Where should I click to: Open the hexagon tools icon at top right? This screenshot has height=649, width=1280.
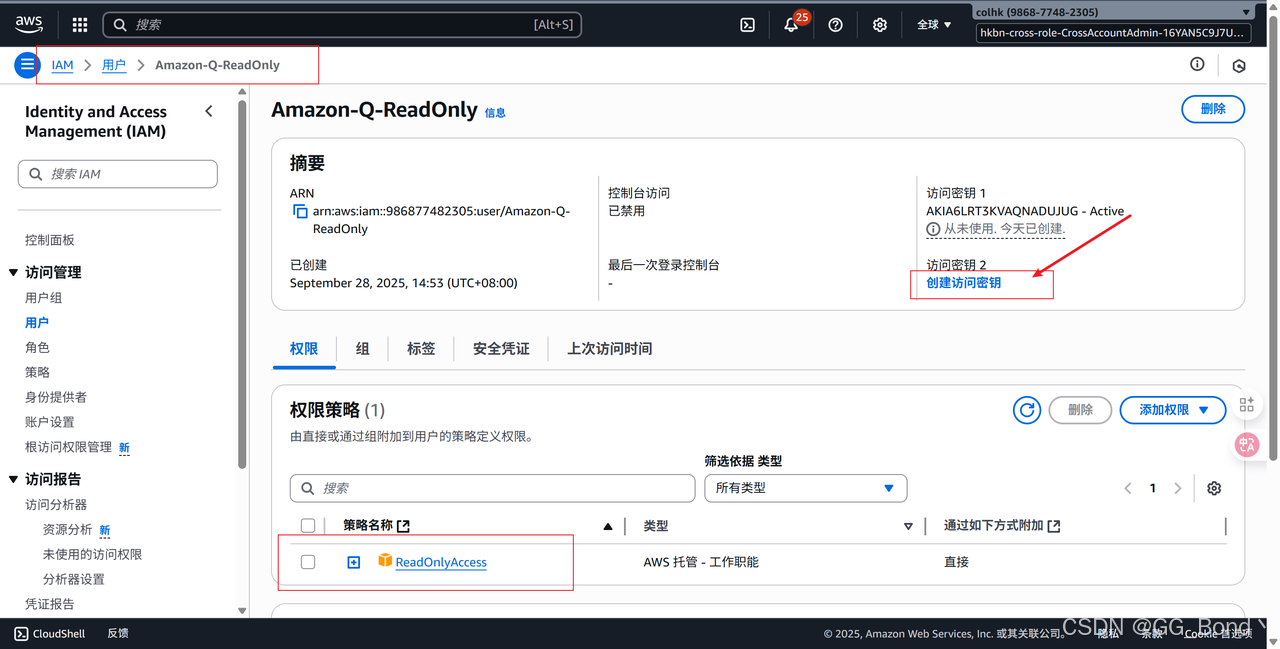click(x=1239, y=66)
